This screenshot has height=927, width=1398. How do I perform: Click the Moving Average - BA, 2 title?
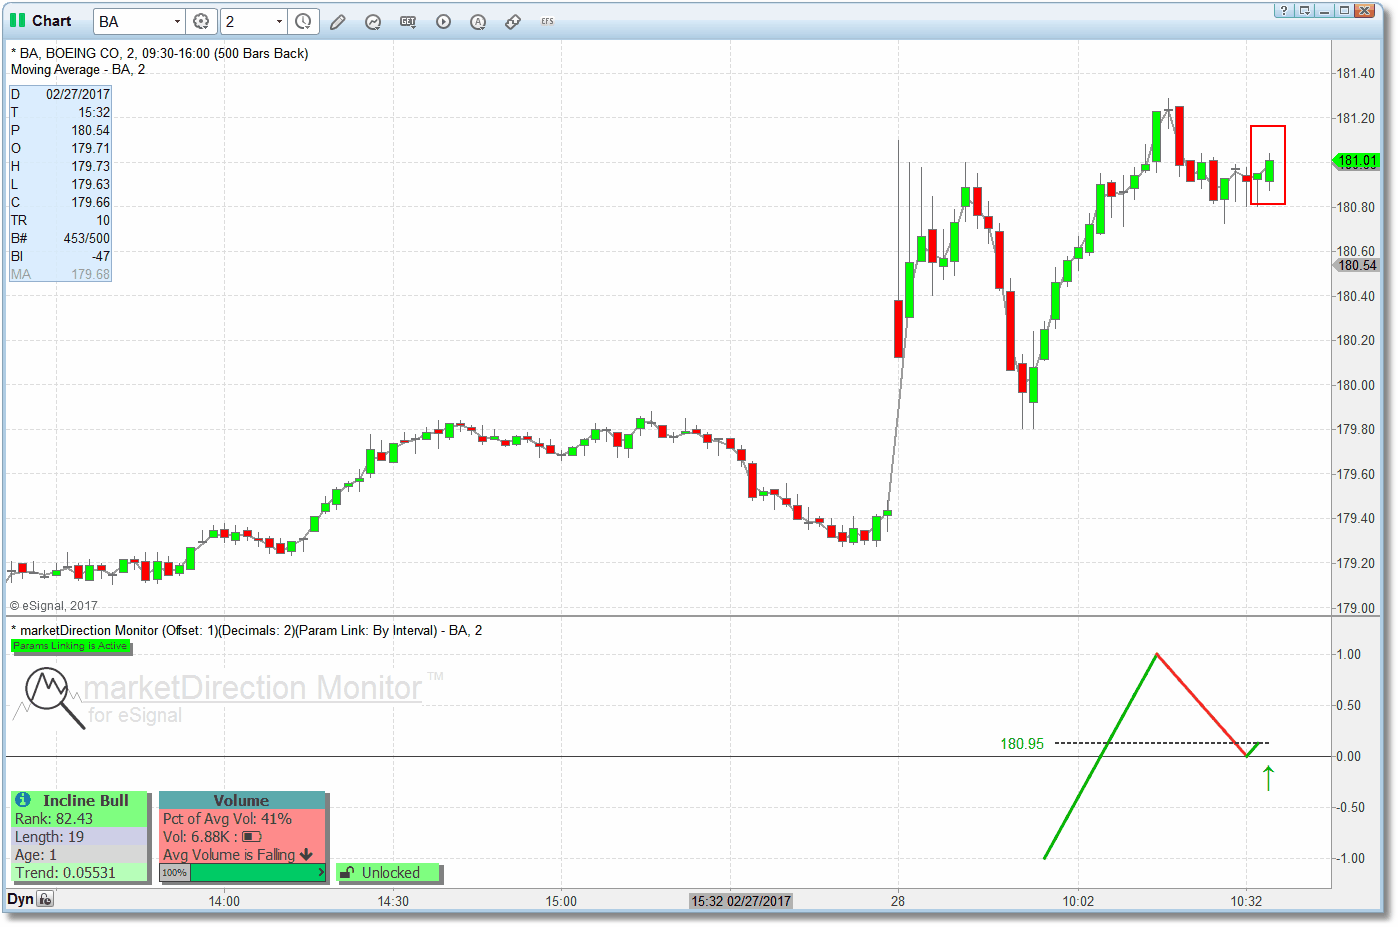point(78,70)
